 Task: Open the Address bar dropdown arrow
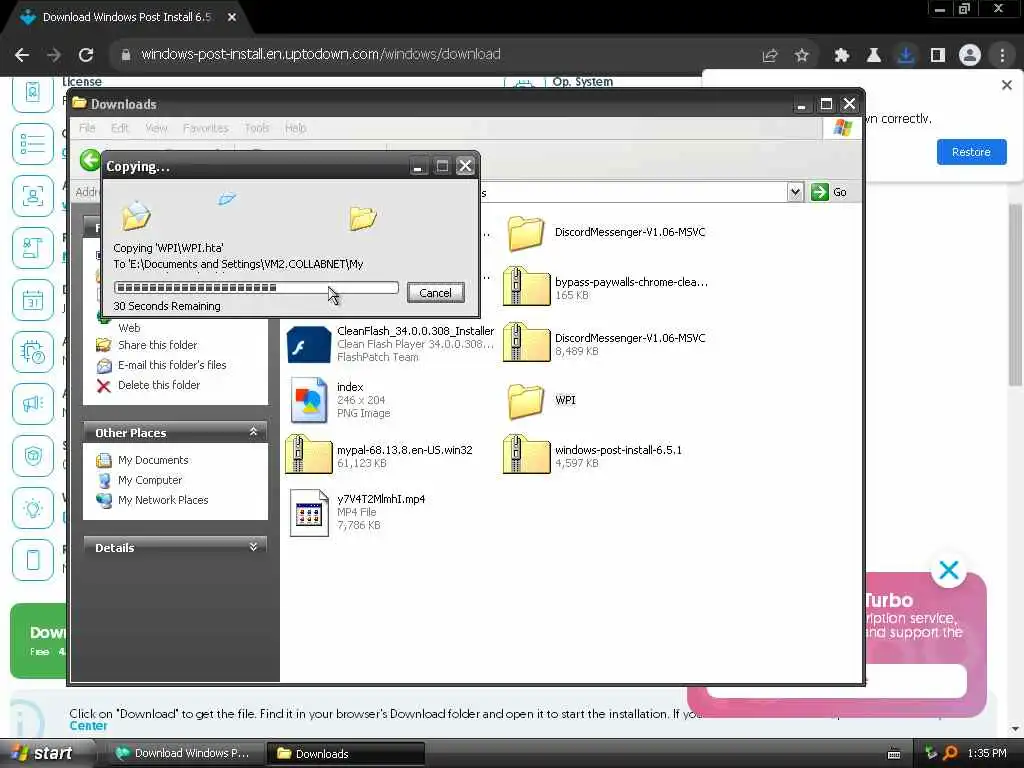point(794,192)
